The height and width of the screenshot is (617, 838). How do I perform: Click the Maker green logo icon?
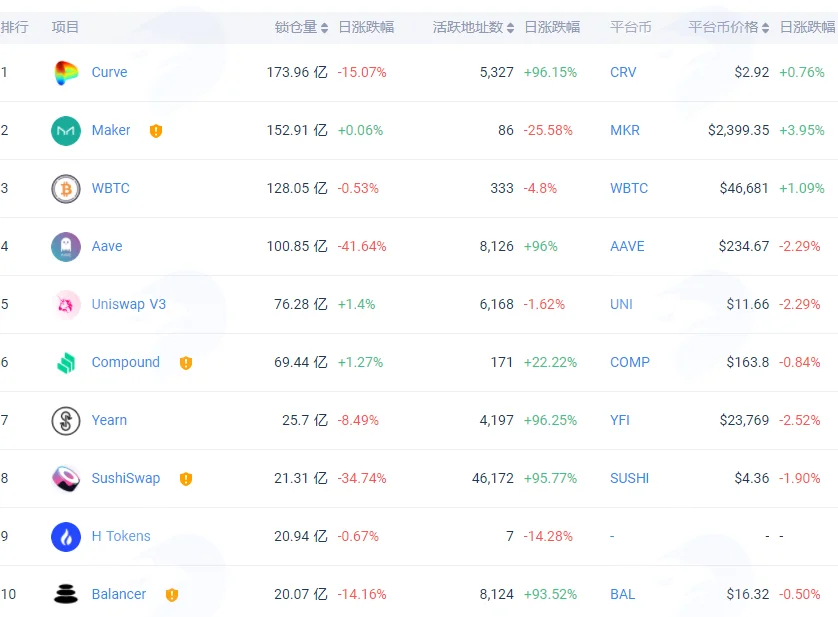(x=66, y=131)
